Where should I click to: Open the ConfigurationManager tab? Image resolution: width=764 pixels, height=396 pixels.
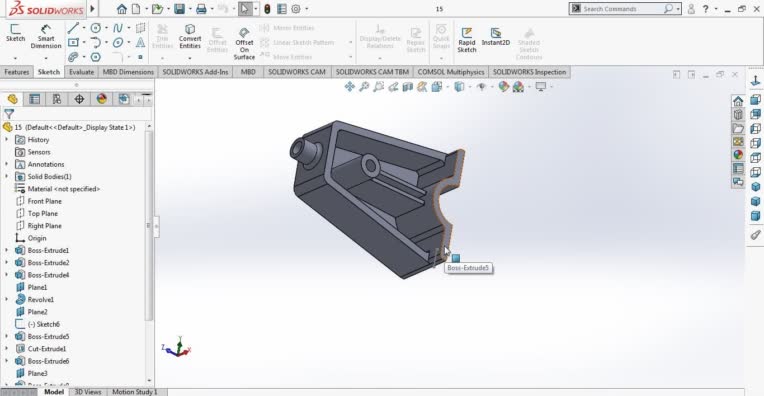(57, 99)
